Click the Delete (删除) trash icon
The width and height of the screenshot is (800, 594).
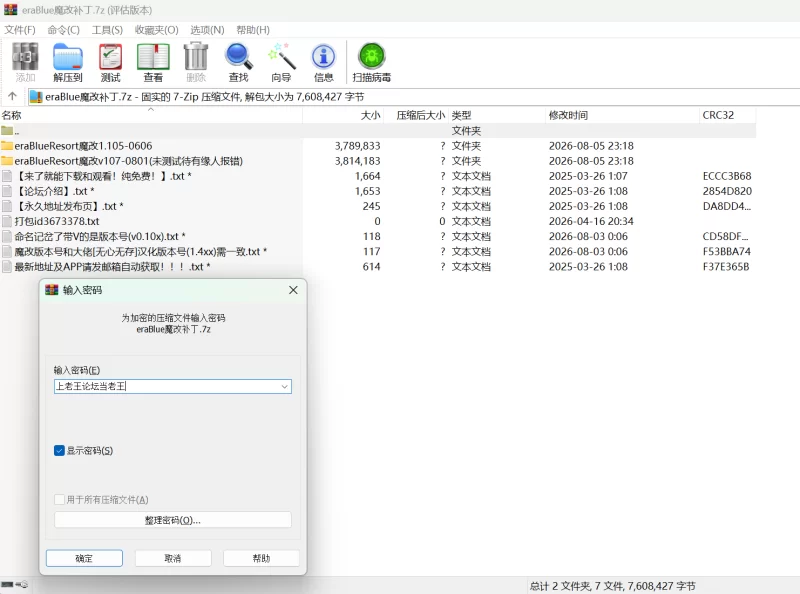click(196, 57)
